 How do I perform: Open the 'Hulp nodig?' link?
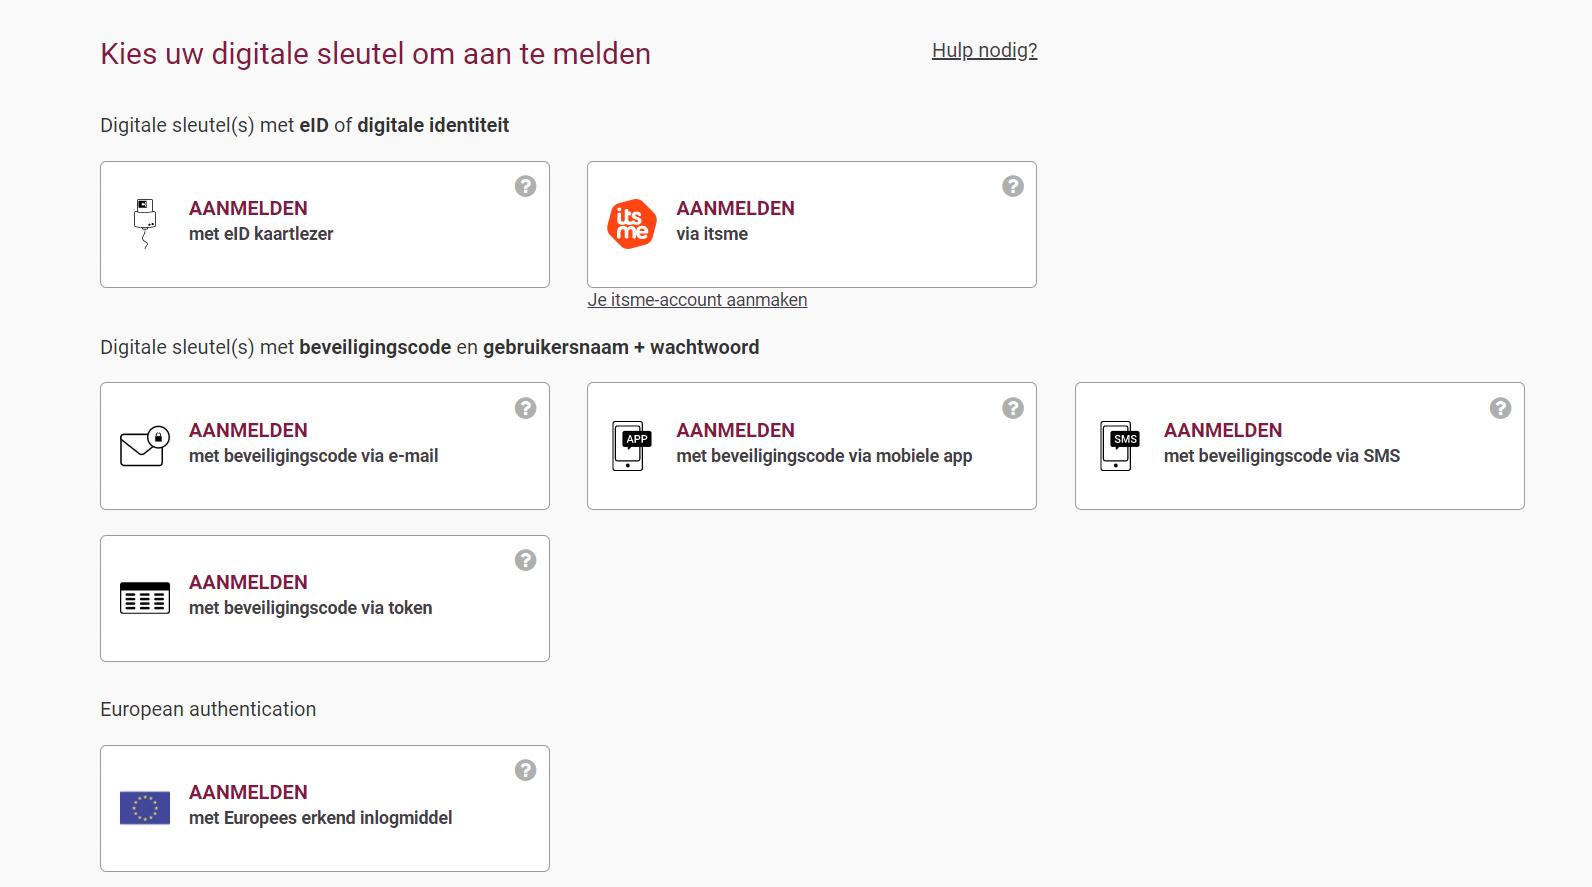(x=984, y=51)
